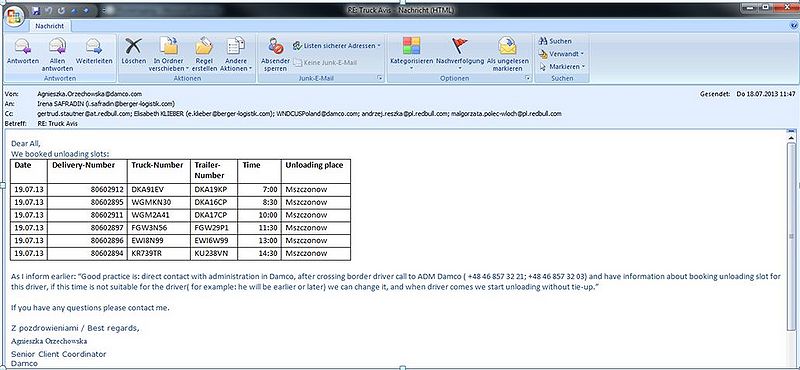Open Optionen group dialog launcher
800x370 pixels.
528,78
